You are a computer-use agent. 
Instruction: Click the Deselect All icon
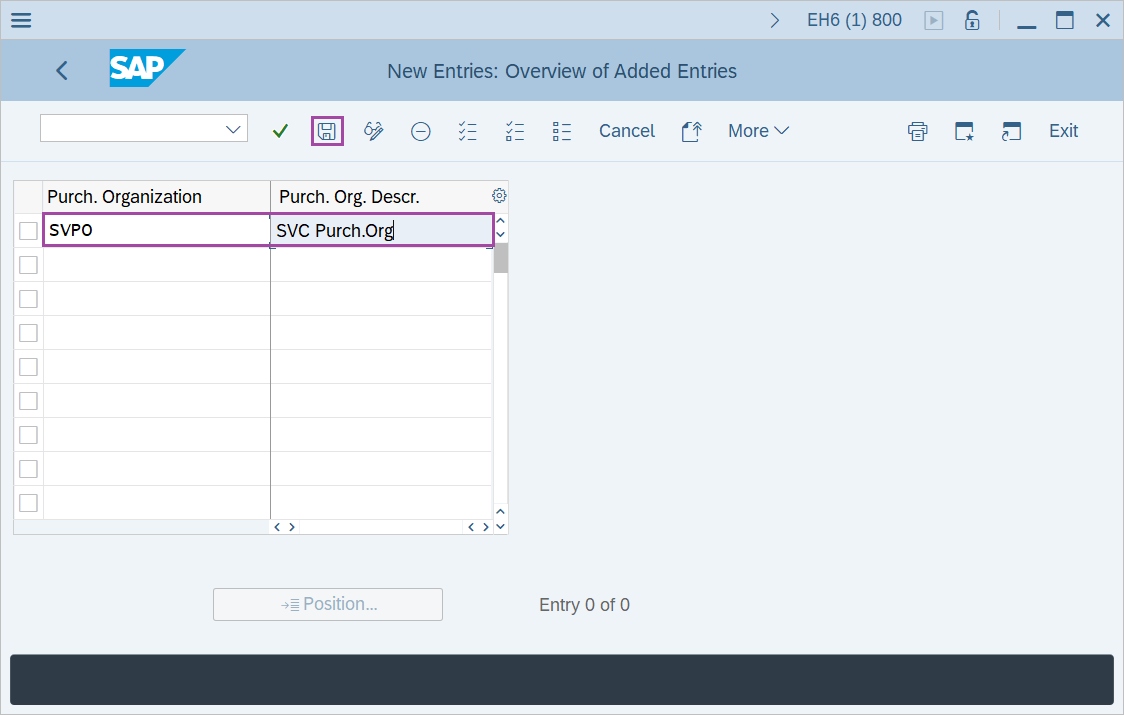[515, 131]
